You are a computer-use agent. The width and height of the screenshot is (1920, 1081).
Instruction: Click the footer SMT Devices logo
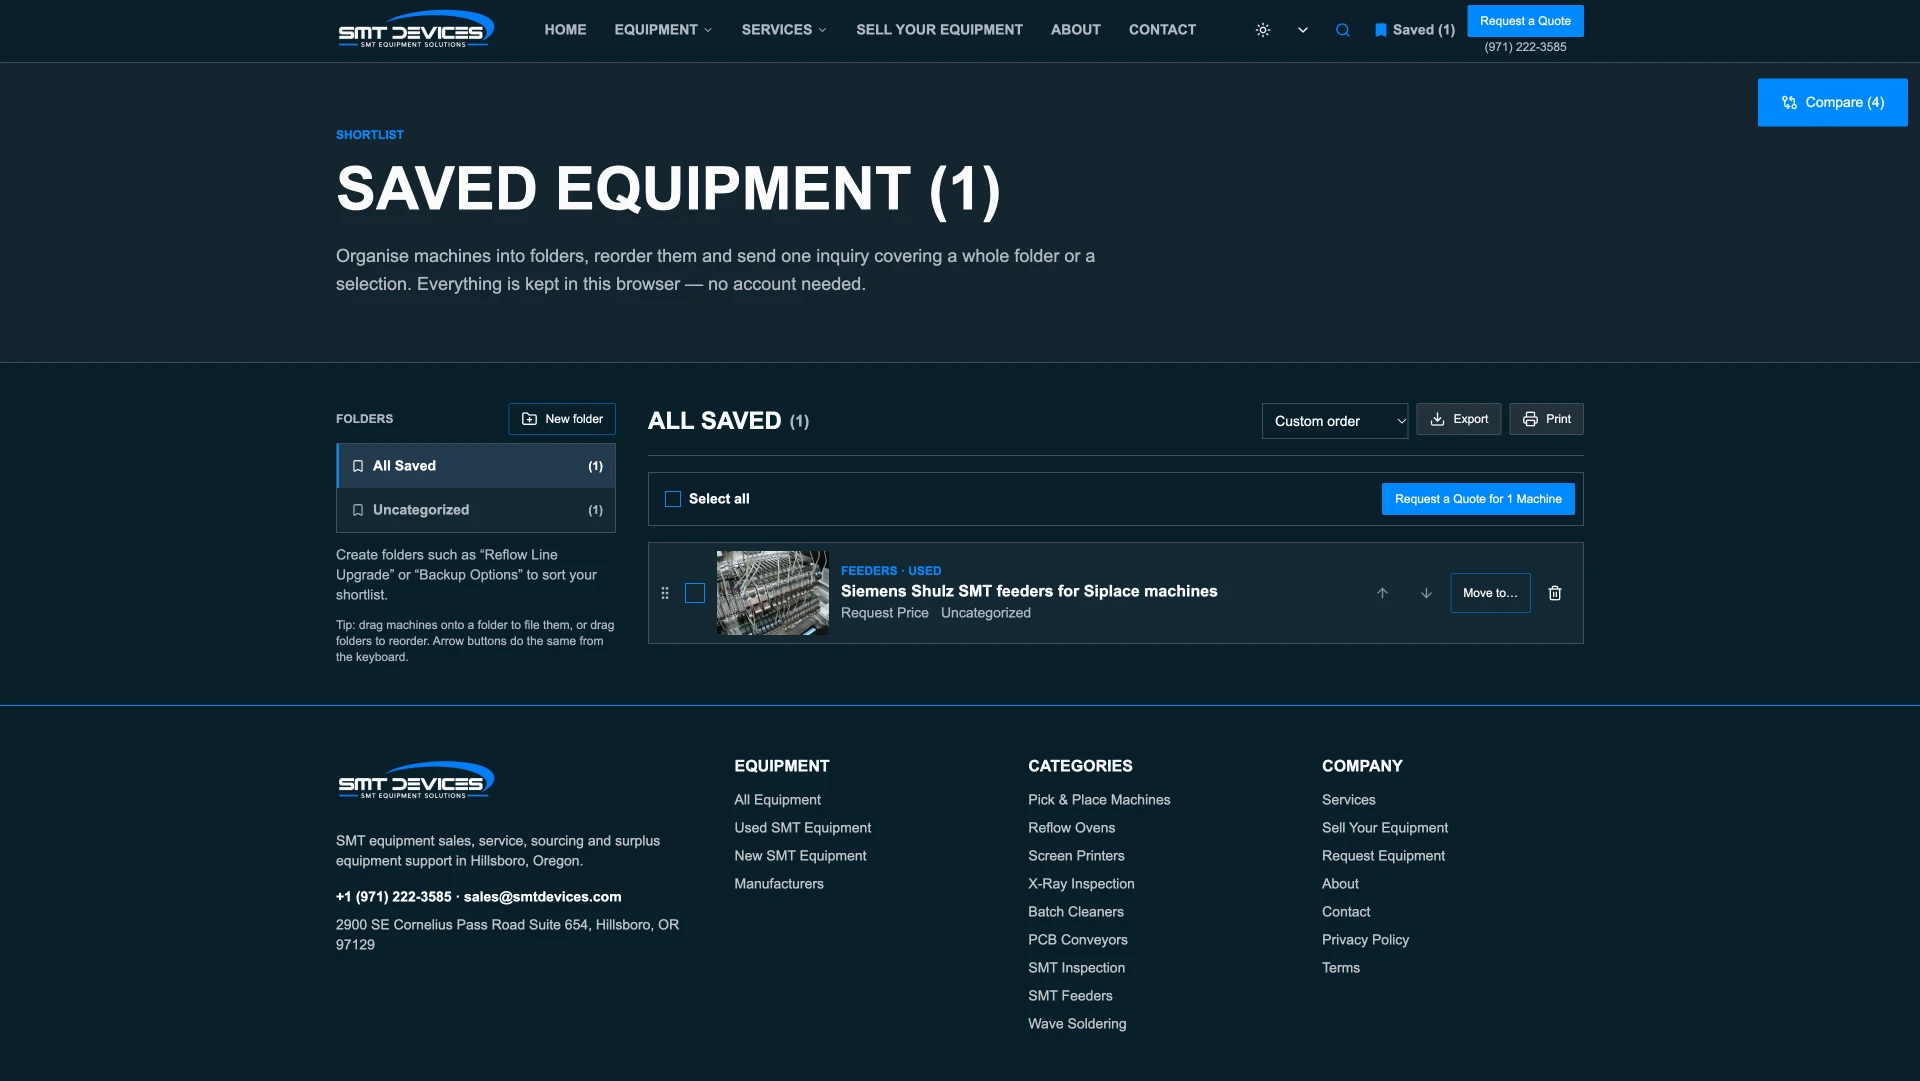415,781
